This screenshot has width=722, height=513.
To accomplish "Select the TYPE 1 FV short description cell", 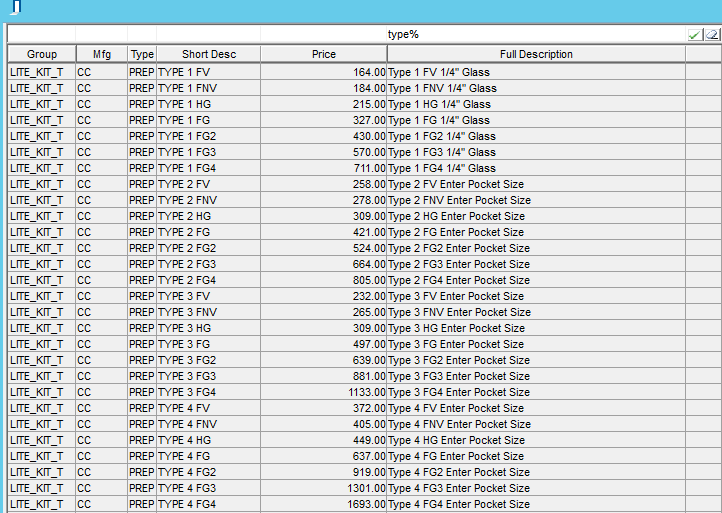I will [209, 72].
